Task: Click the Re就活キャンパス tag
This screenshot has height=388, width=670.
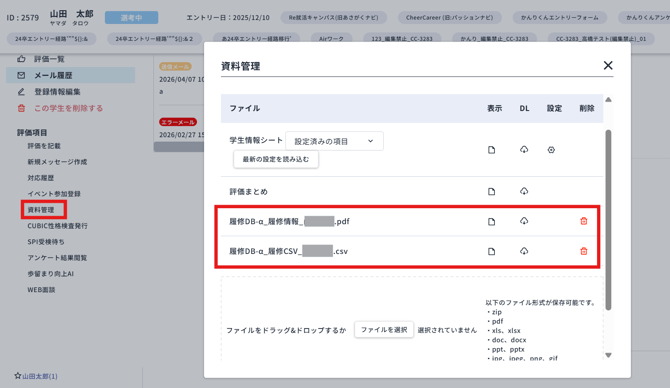Action: pyautogui.click(x=334, y=18)
